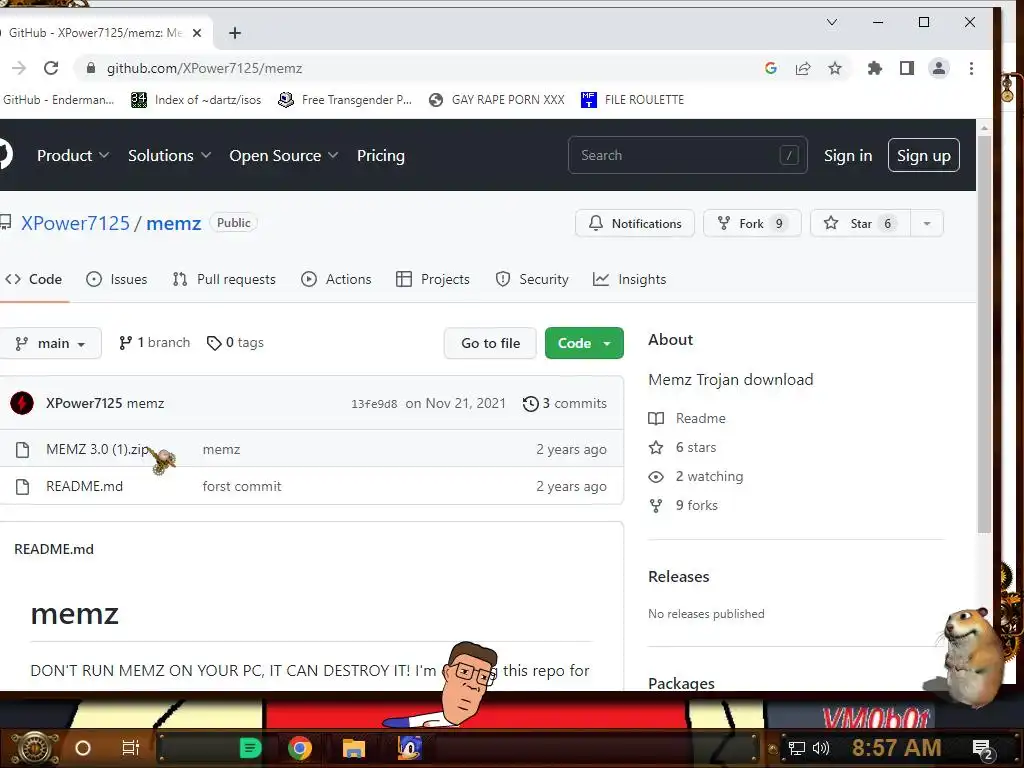Focus the GitHub Search field

[687, 155]
